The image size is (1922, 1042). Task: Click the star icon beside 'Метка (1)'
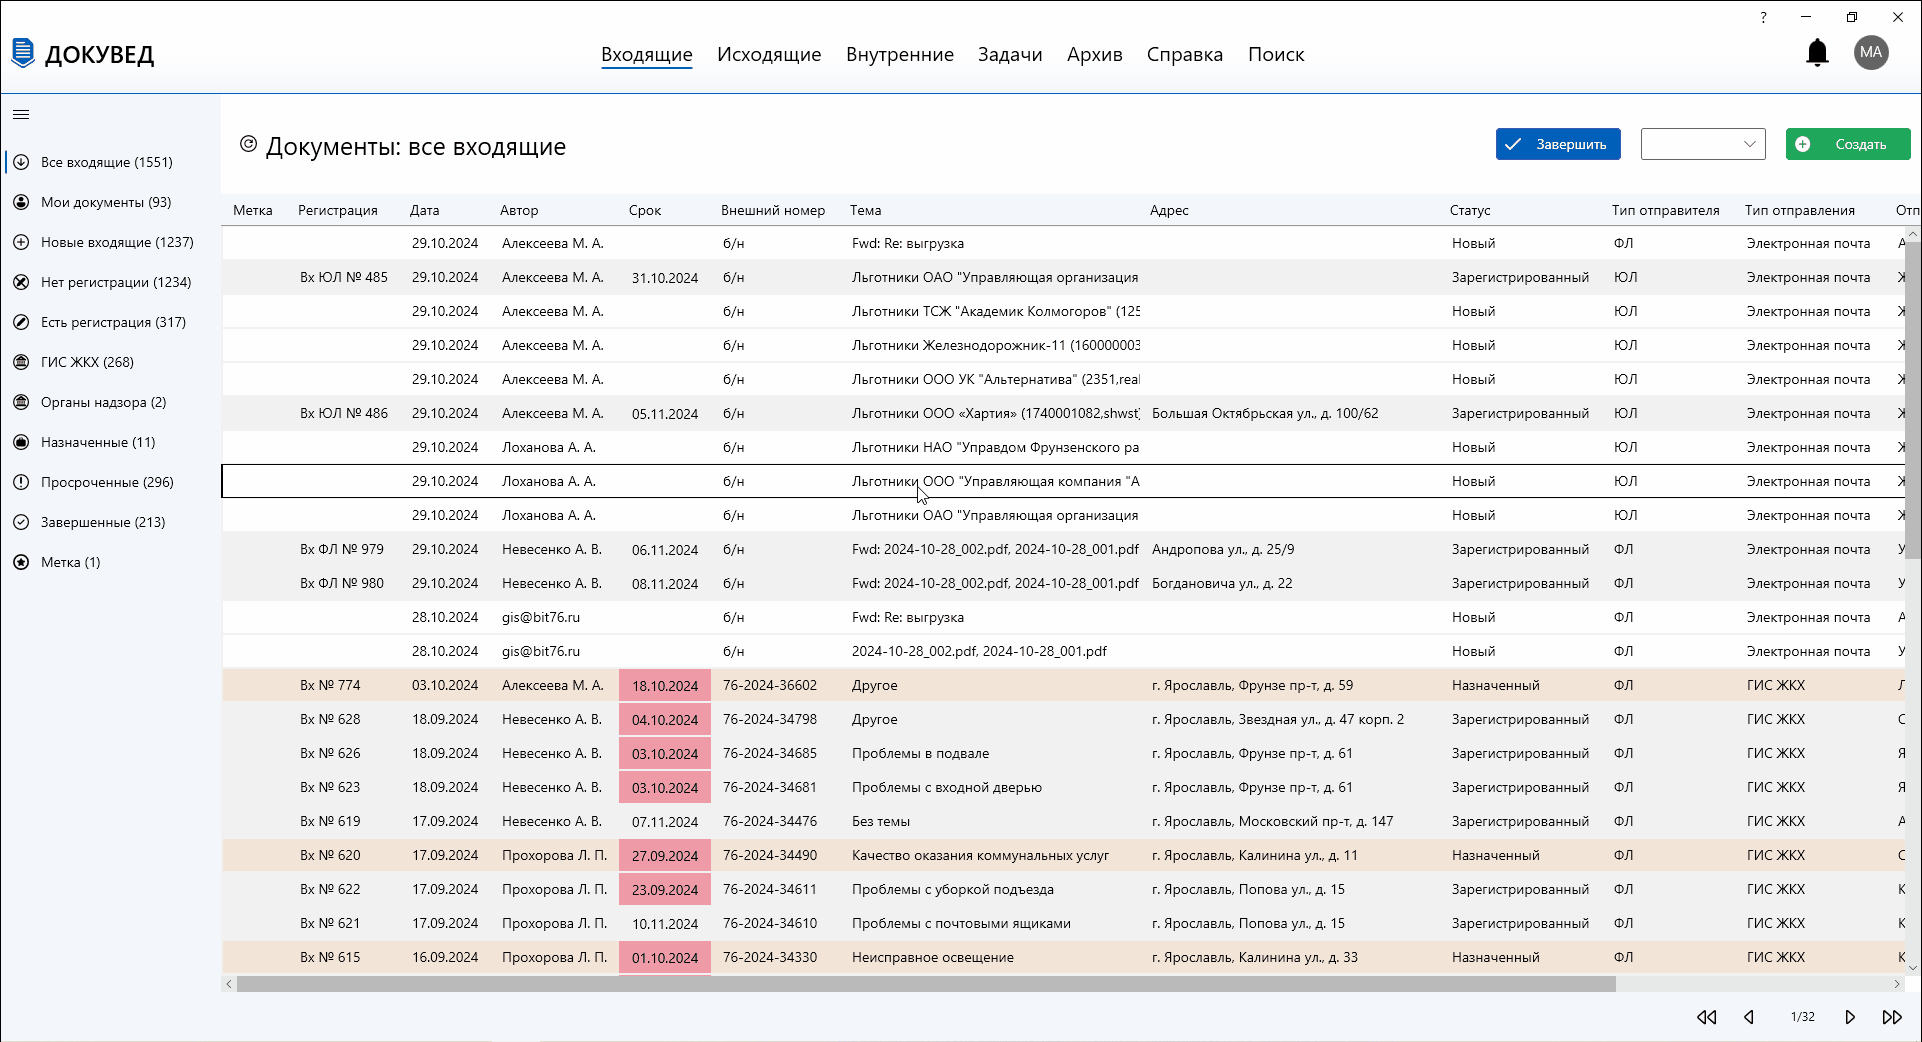click(x=21, y=562)
